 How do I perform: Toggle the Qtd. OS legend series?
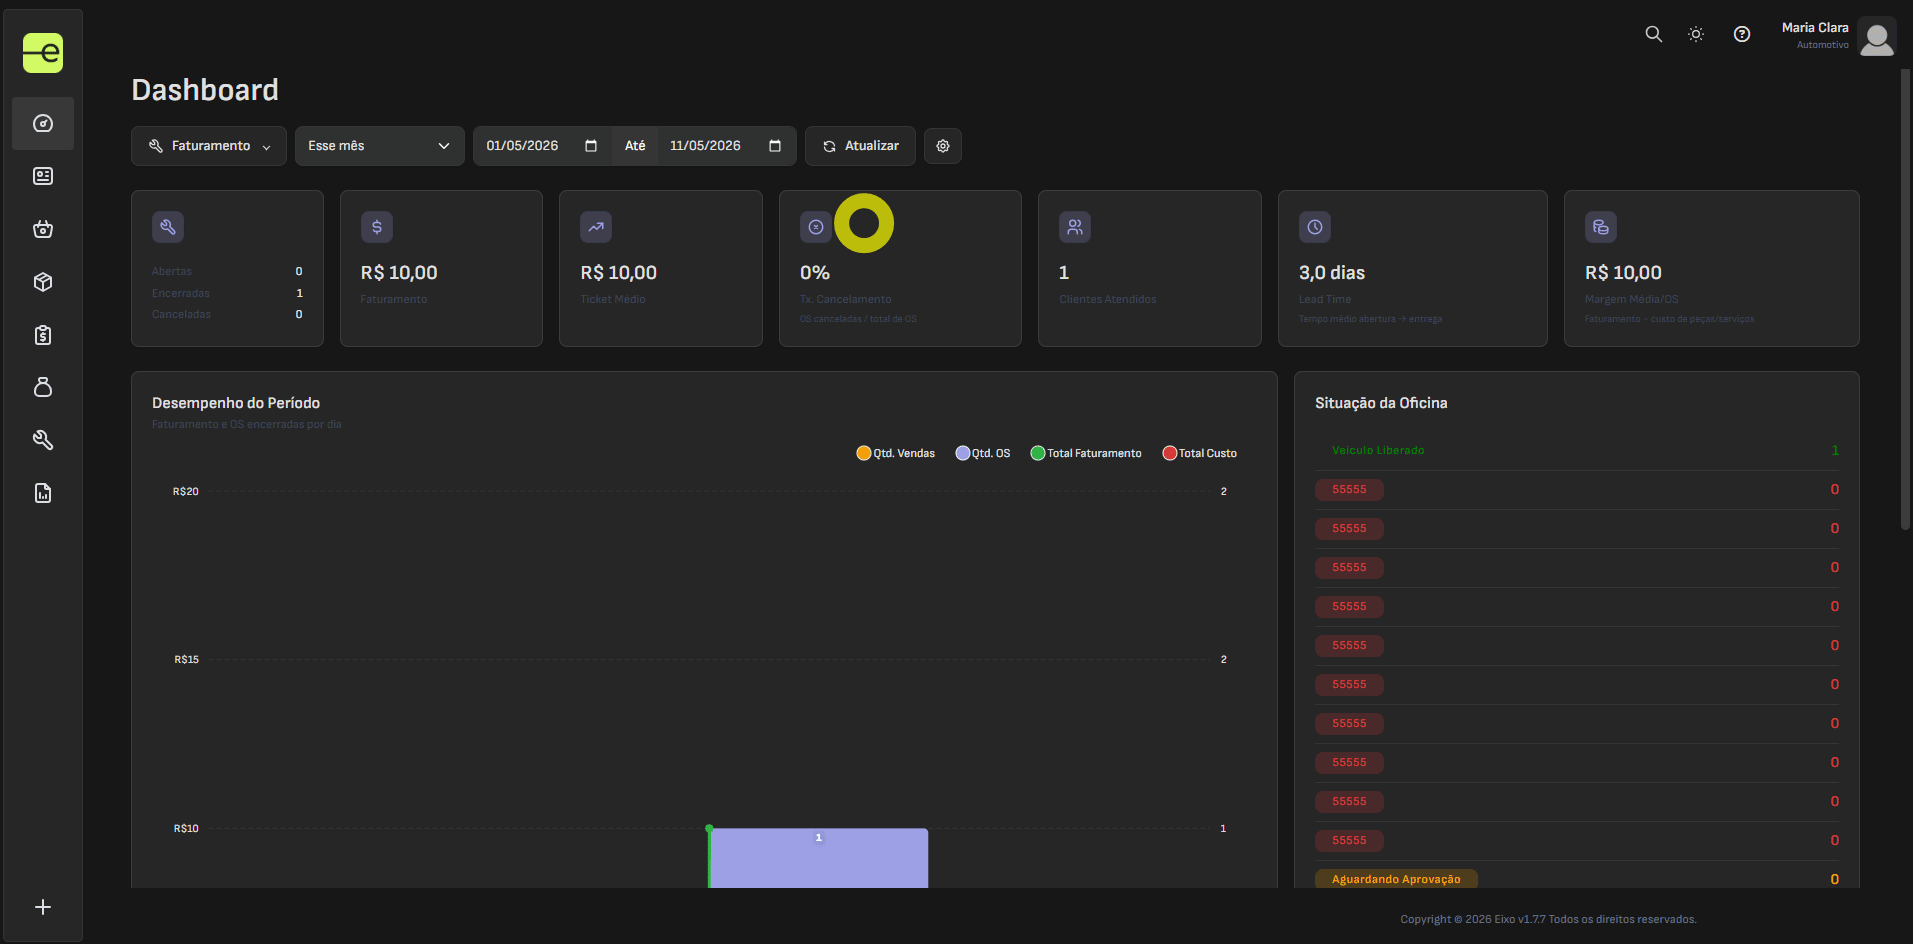pos(983,453)
